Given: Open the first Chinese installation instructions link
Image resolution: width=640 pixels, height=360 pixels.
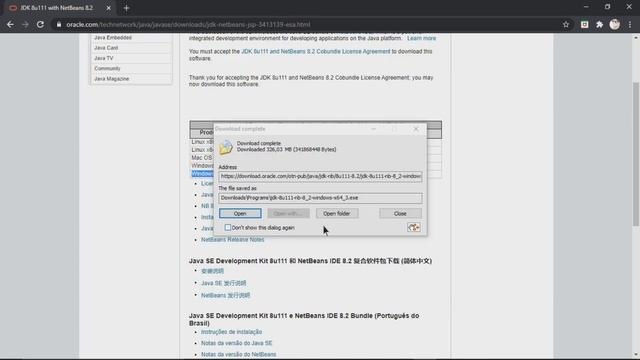Looking at the screenshot, I should (212, 271).
